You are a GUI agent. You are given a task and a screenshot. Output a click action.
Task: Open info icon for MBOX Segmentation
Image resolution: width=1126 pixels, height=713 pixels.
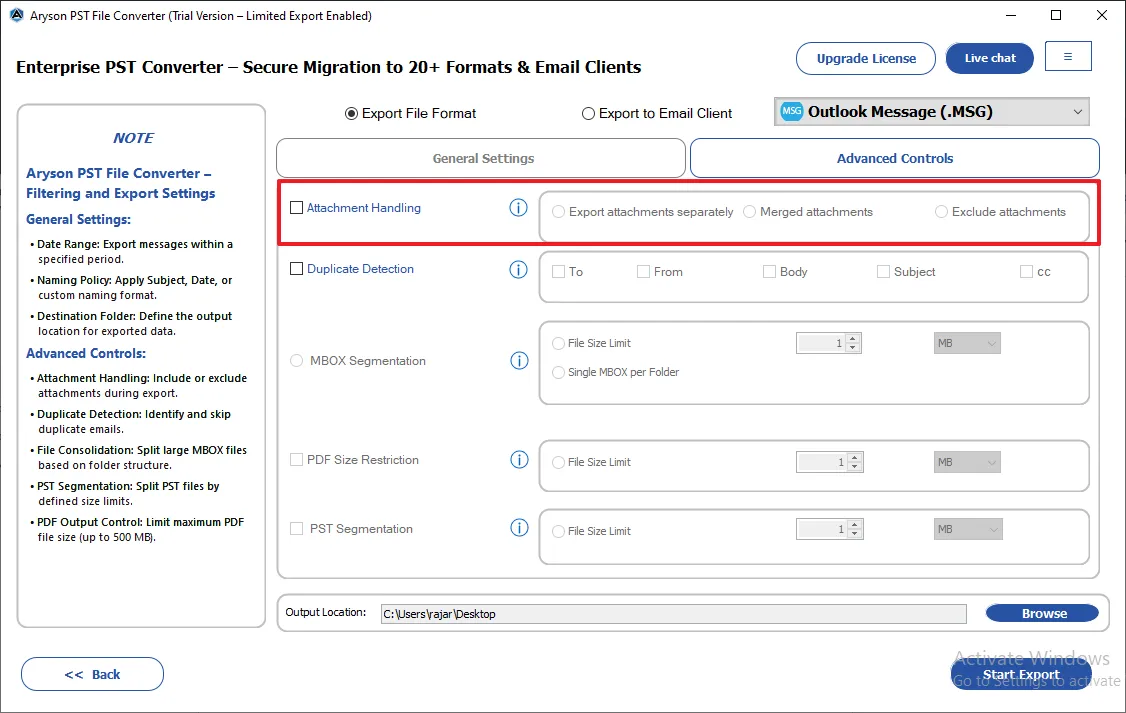pyautogui.click(x=519, y=360)
